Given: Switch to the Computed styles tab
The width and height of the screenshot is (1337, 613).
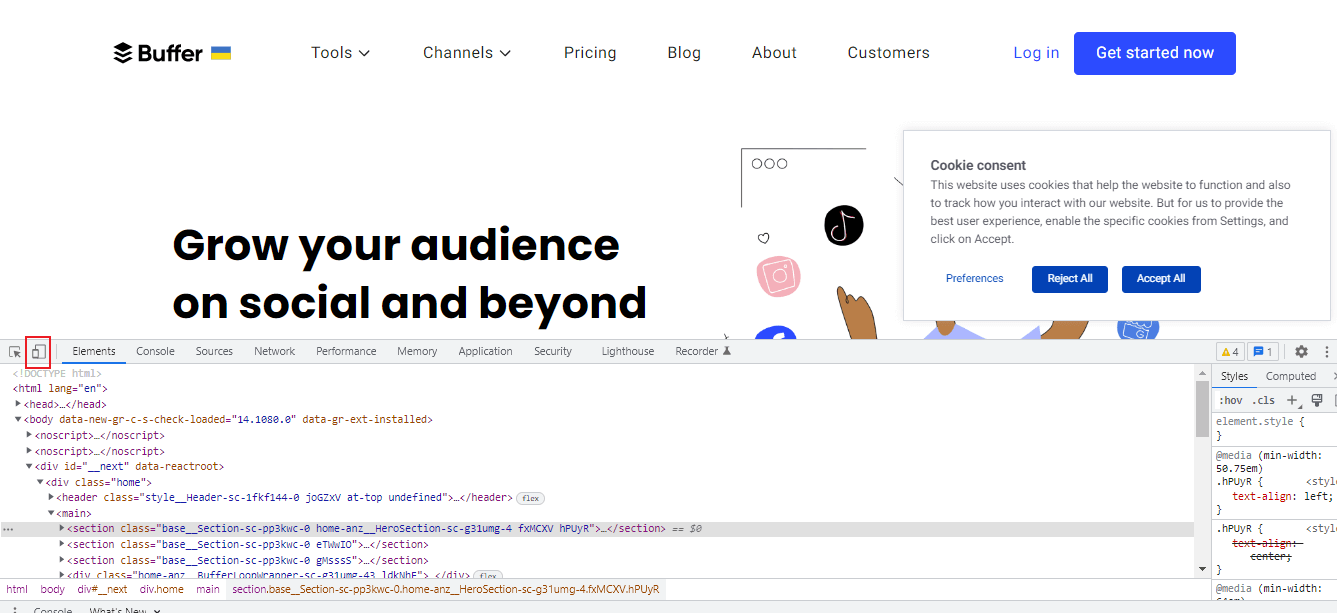Looking at the screenshot, I should [1292, 376].
